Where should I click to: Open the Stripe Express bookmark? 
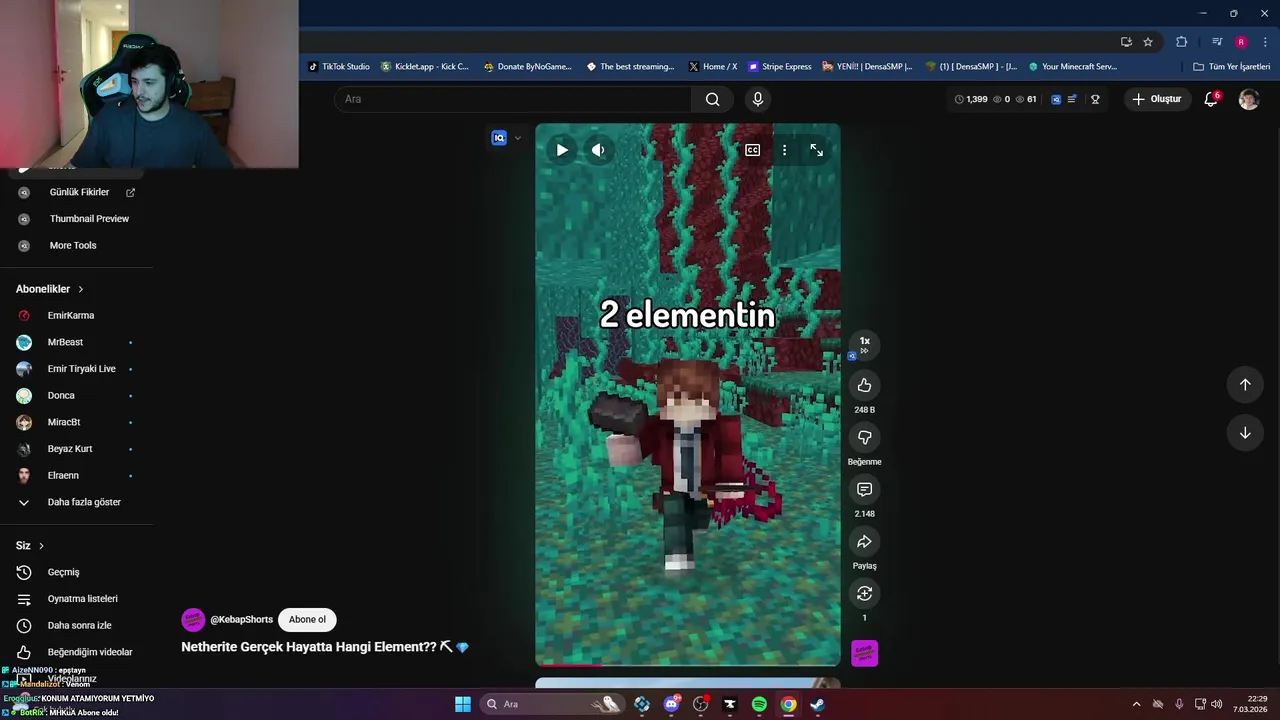[780, 67]
